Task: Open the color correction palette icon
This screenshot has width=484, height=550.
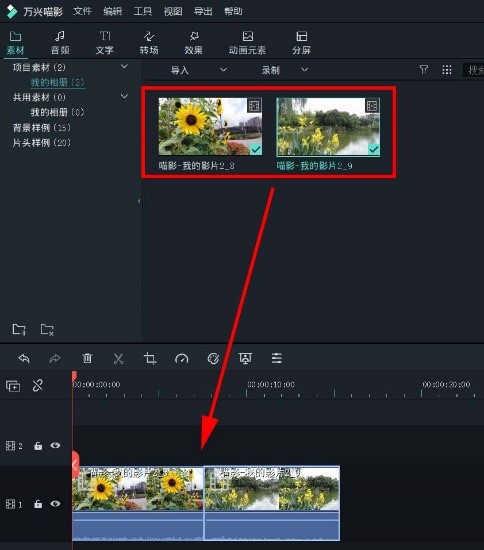Action: click(x=213, y=358)
